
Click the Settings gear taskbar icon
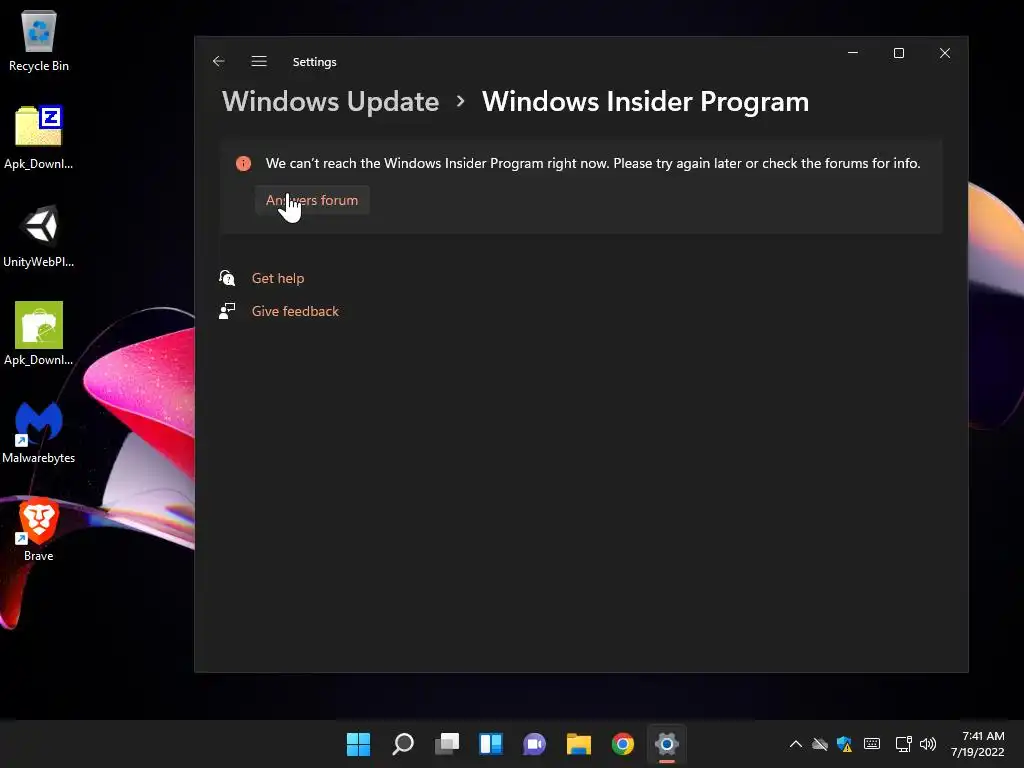[x=667, y=744]
